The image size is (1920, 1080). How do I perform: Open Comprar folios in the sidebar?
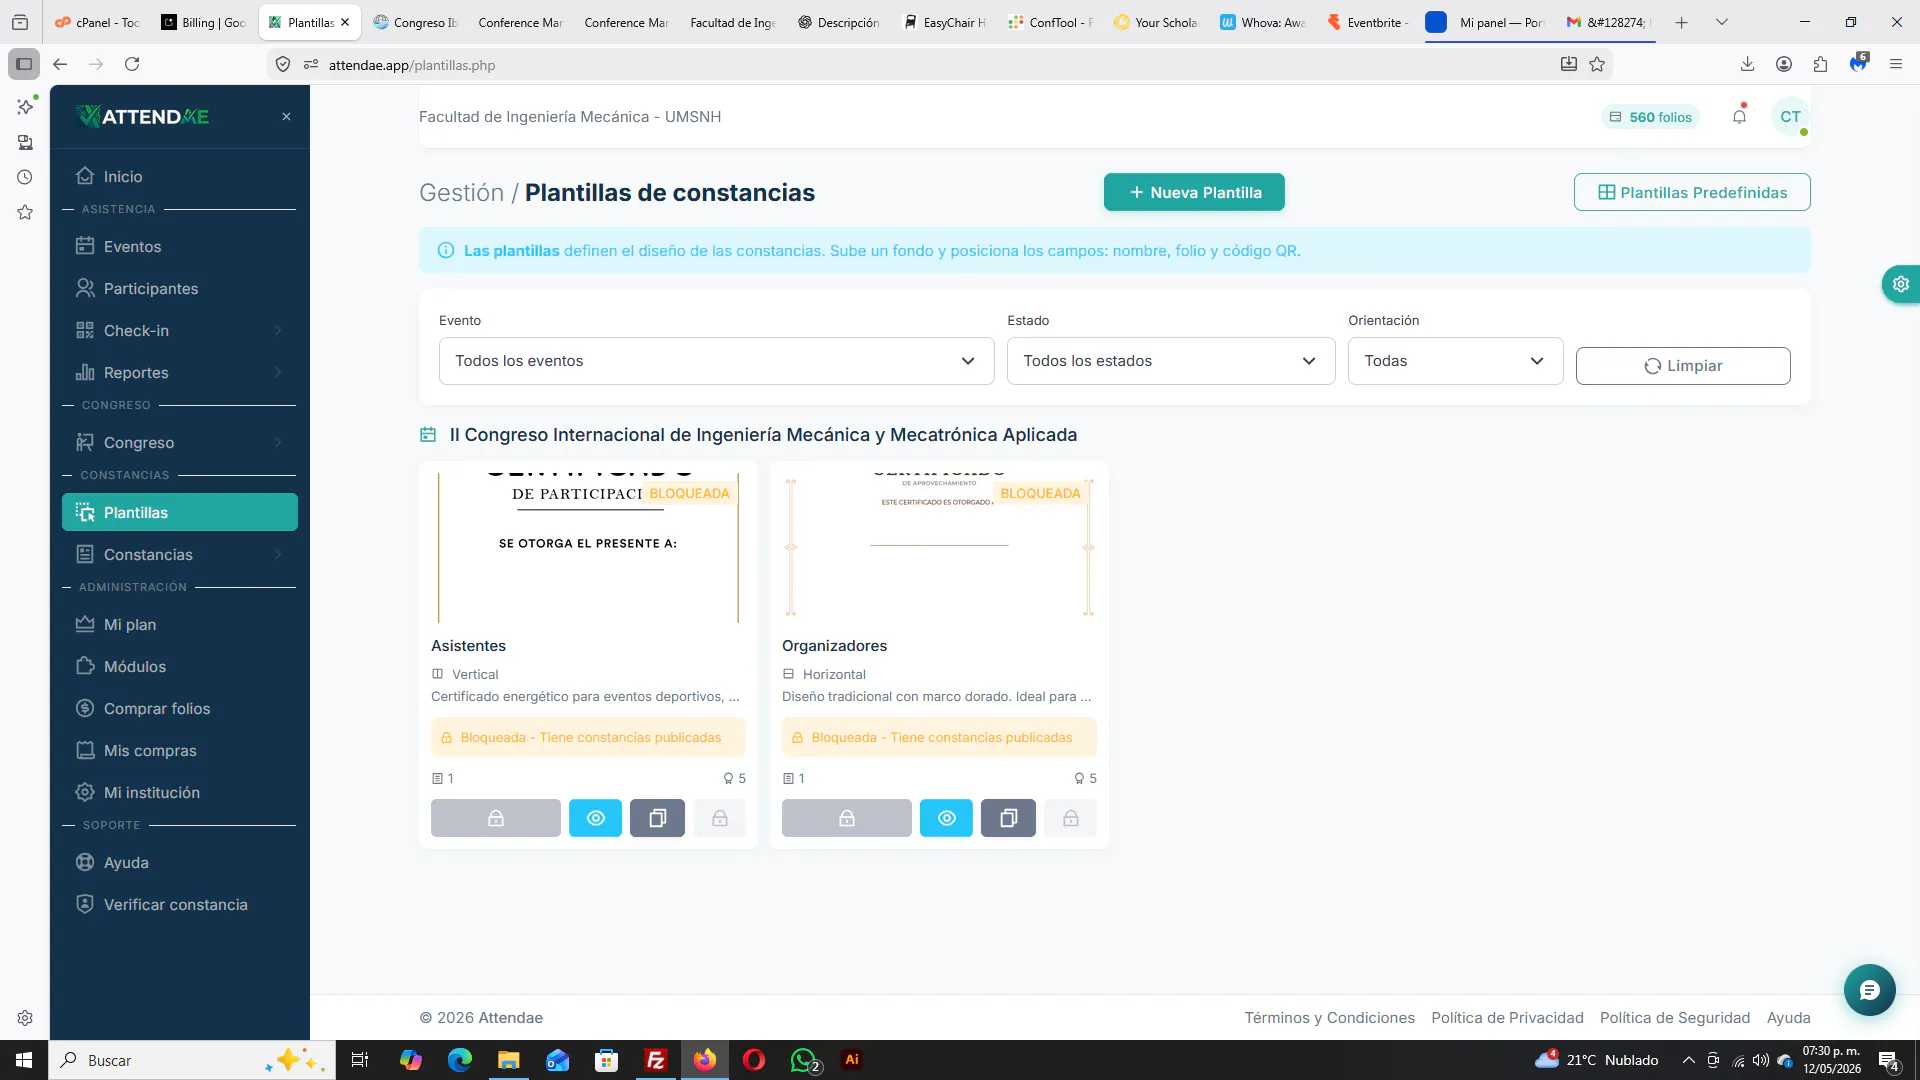coord(180,708)
